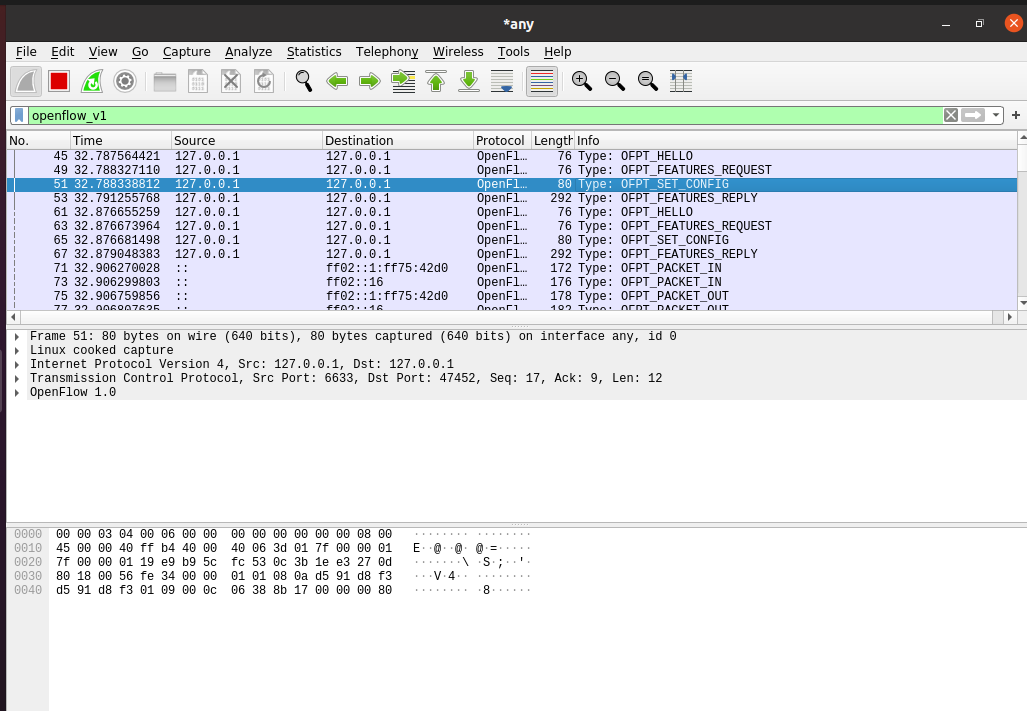Reload this capture file icon
1027x711 pixels.
pos(264,81)
